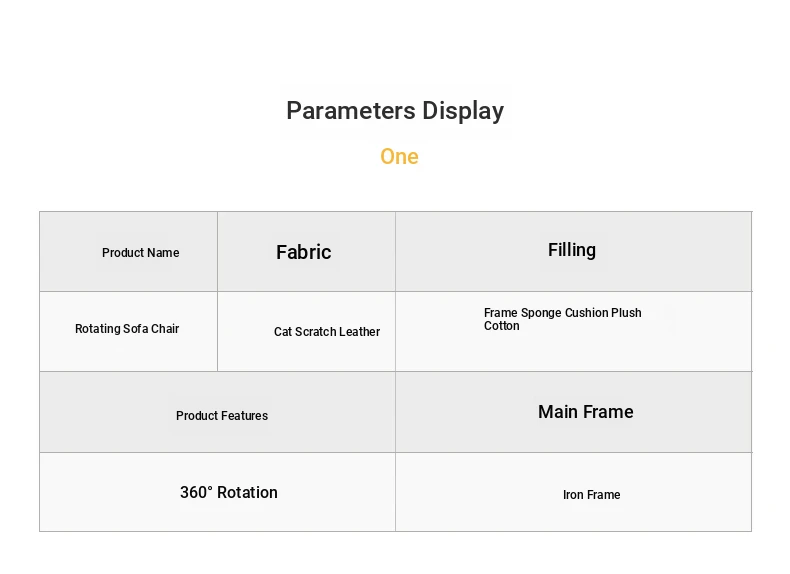Select the Main Frame header
The width and height of the screenshot is (790, 574).
[x=585, y=412]
